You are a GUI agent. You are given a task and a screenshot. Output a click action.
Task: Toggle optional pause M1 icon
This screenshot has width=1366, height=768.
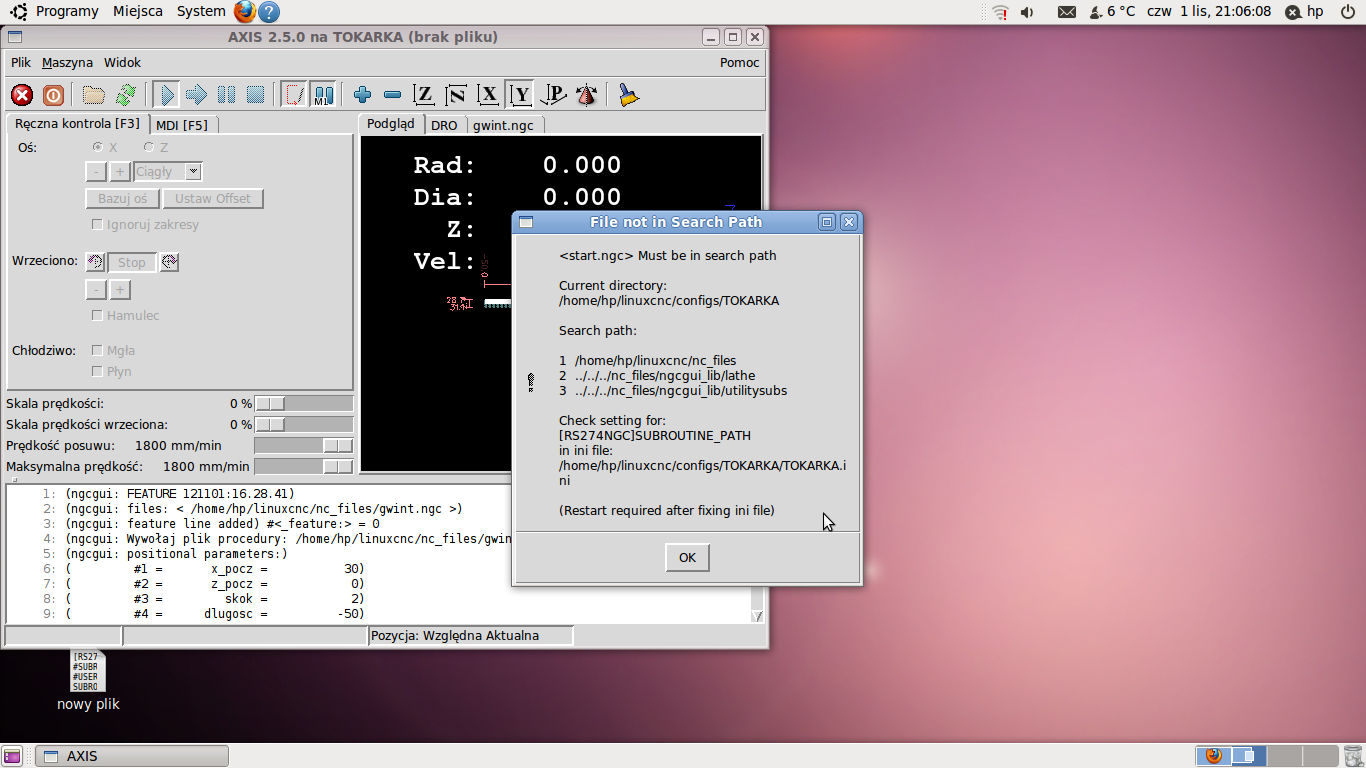point(323,95)
